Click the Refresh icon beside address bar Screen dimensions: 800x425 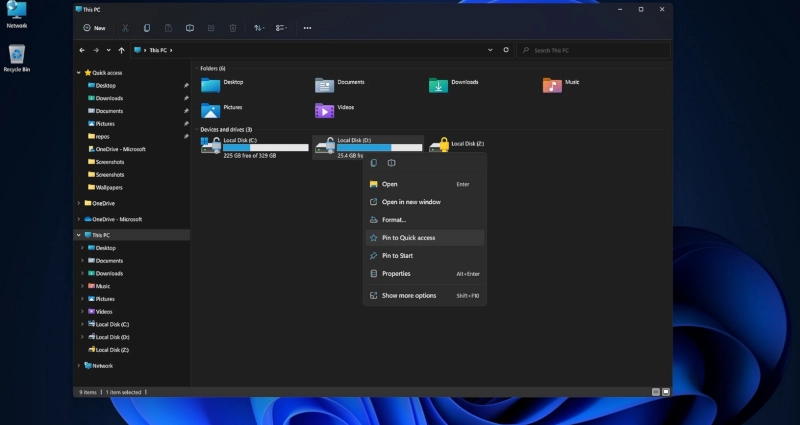point(506,50)
